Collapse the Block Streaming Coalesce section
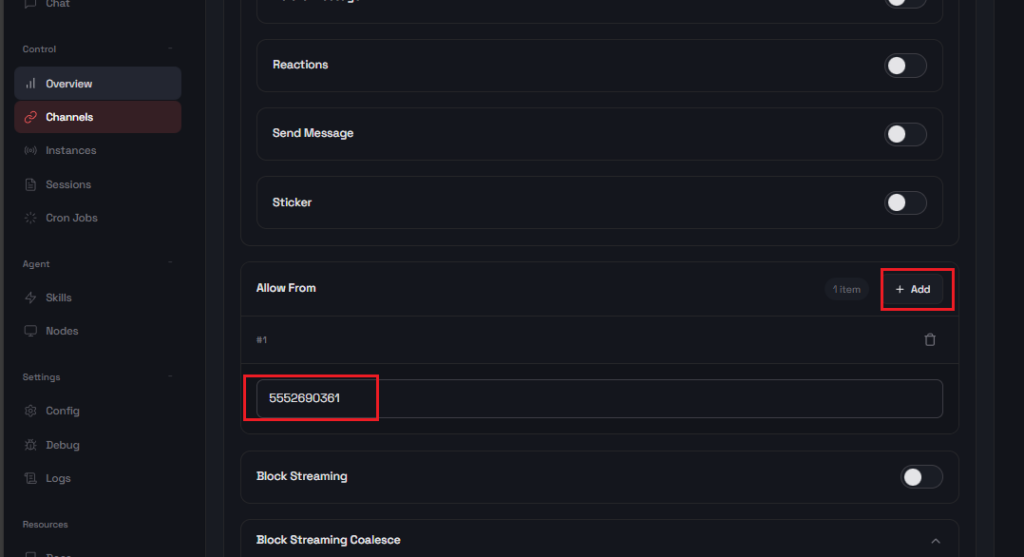This screenshot has height=557, width=1024. [935, 541]
